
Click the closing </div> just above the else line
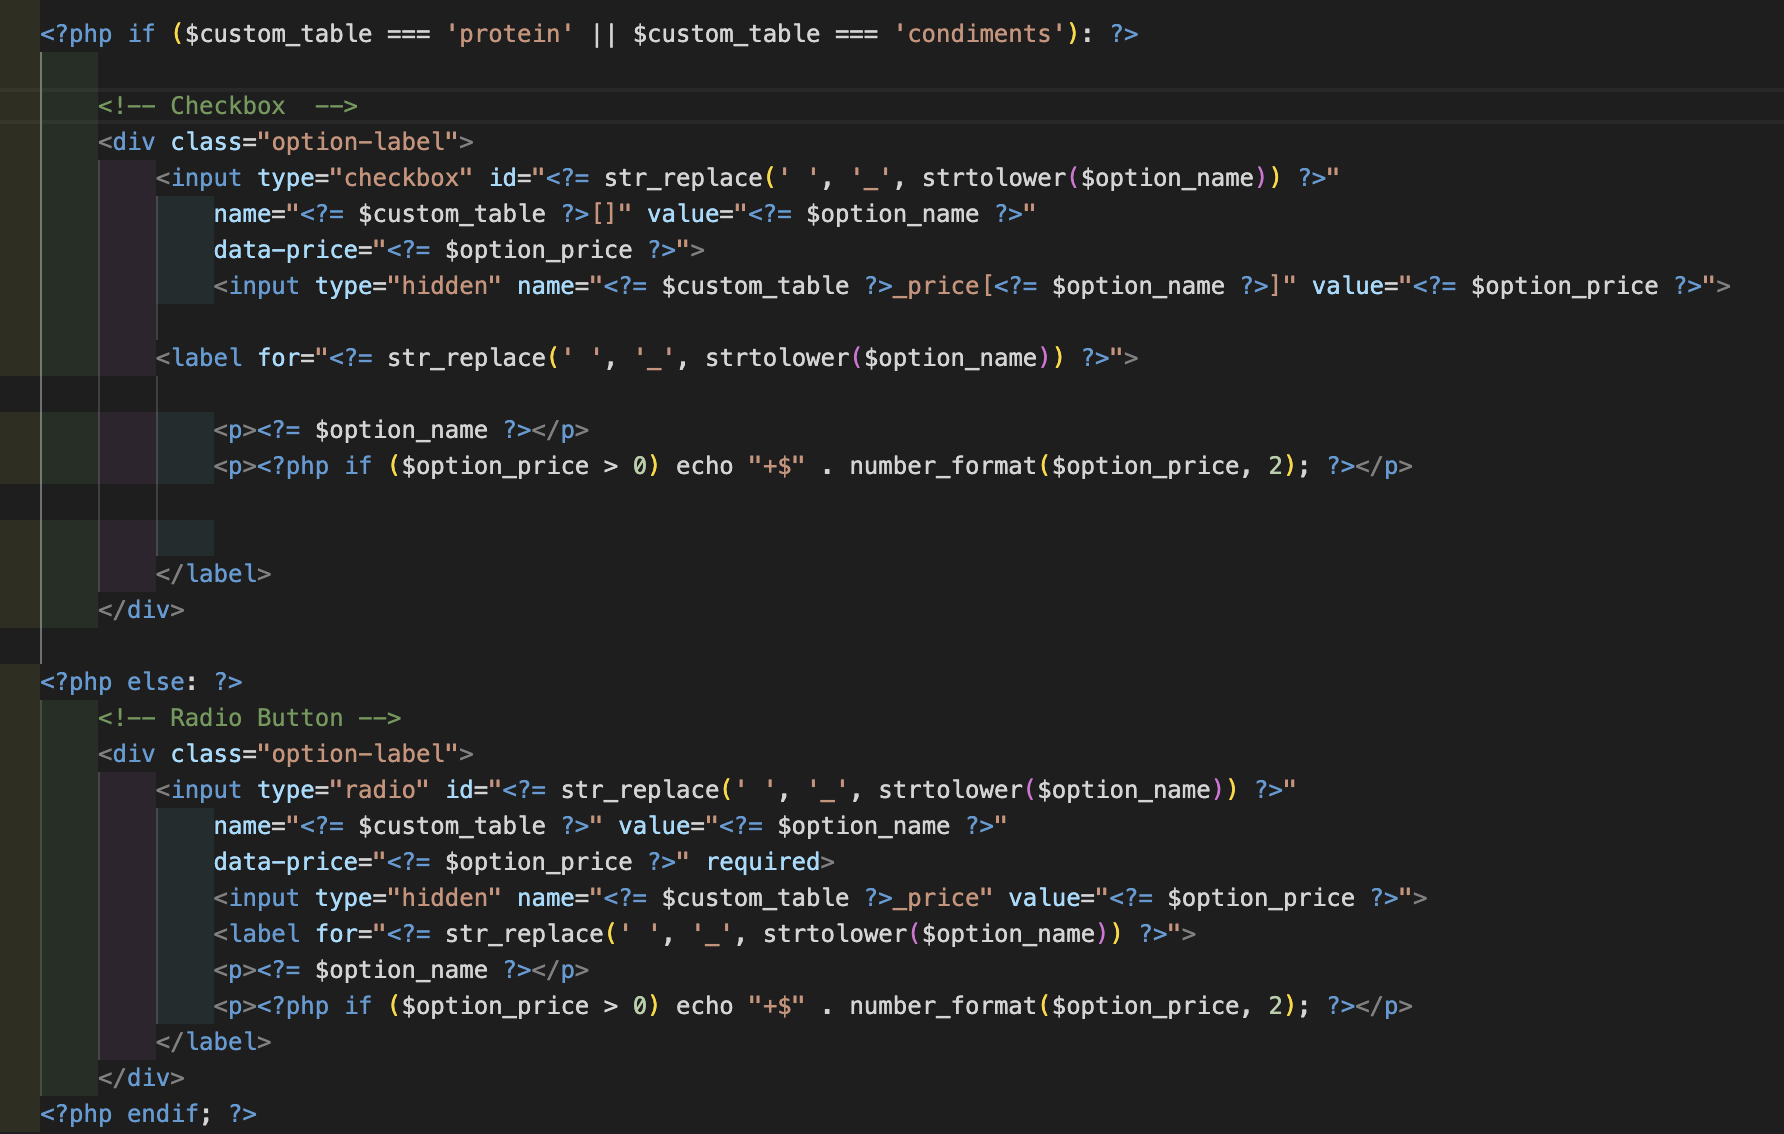pos(141,610)
